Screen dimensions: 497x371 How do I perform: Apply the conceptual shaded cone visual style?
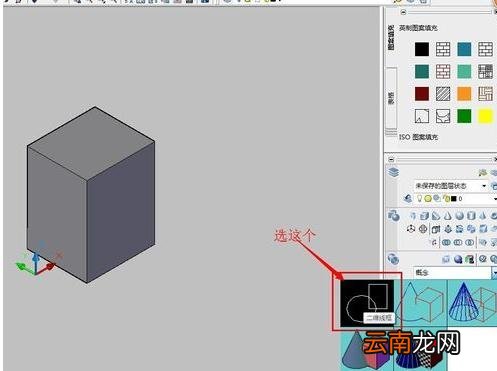point(367,350)
